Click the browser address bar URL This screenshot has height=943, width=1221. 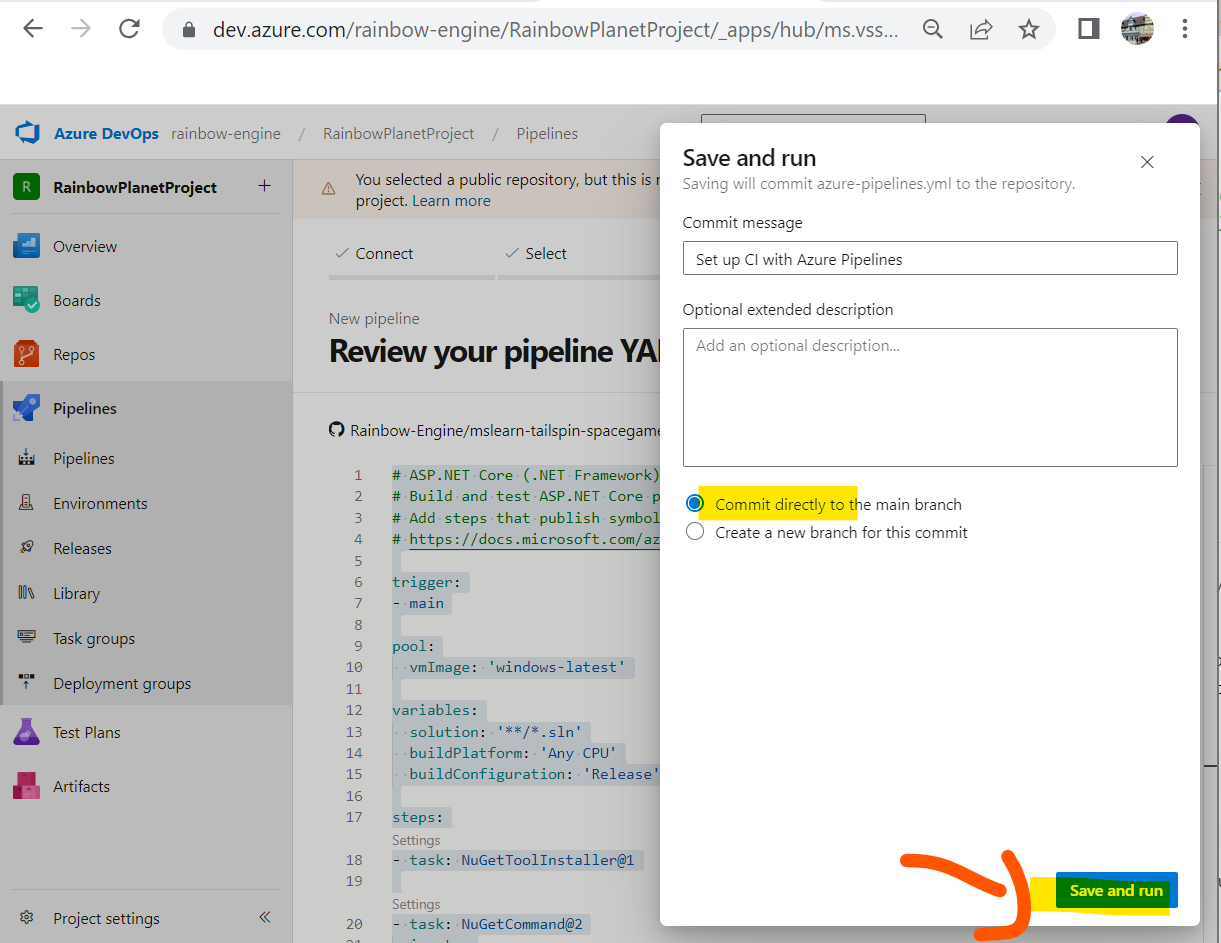(555, 30)
